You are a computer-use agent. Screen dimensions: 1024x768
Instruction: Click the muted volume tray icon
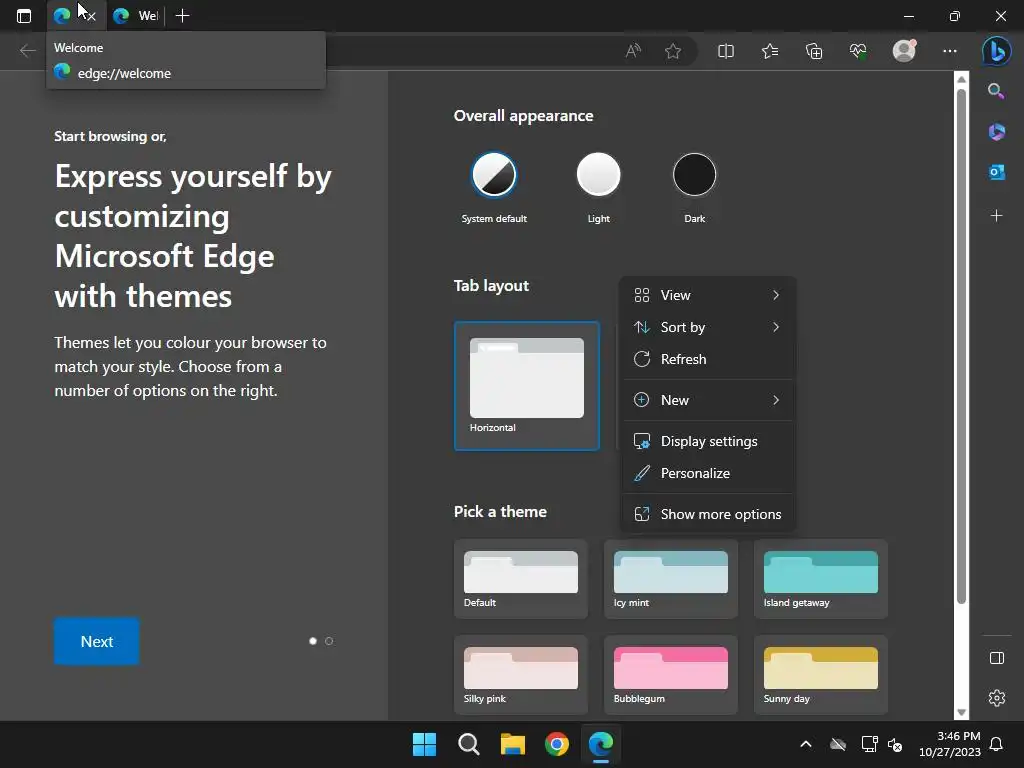895,744
